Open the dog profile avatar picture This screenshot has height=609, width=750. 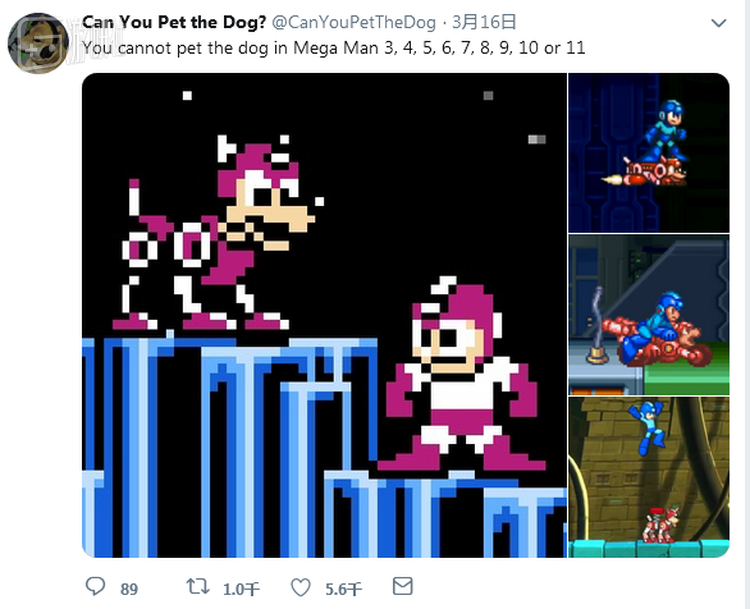pos(38,43)
